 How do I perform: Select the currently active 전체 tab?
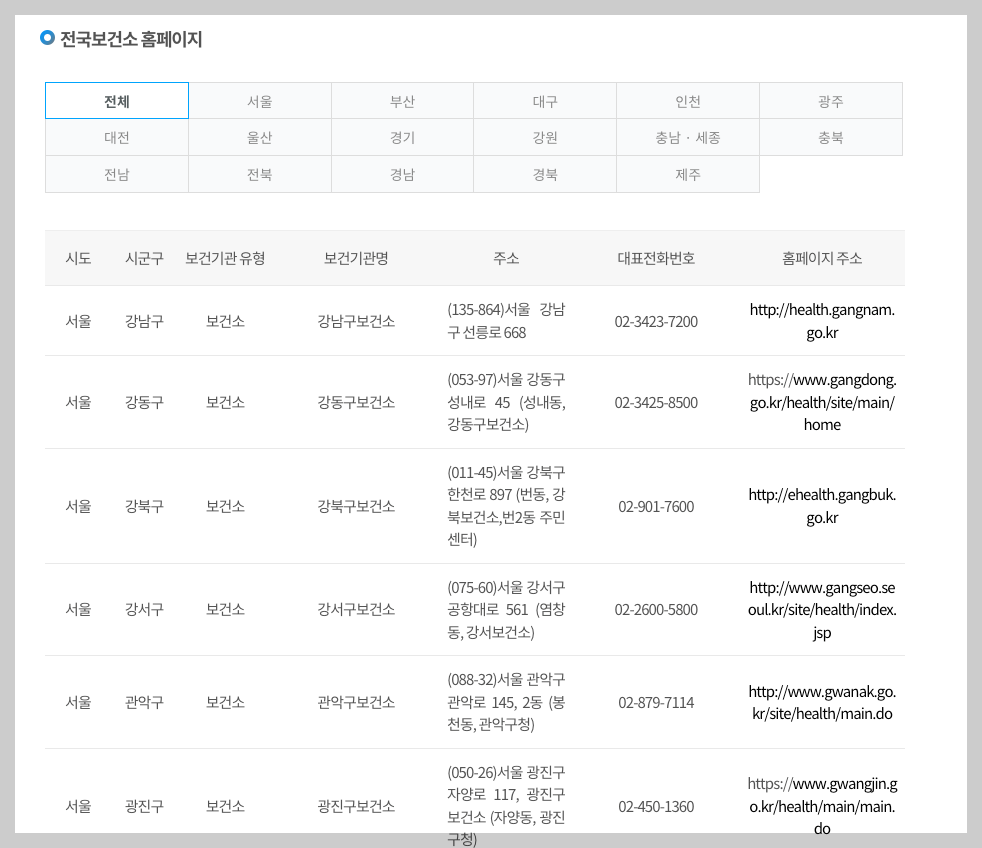click(117, 100)
